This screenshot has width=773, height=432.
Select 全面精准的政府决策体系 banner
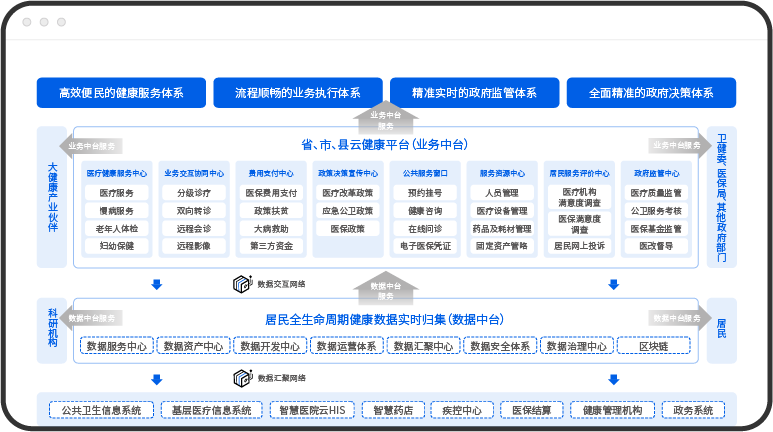[651, 92]
